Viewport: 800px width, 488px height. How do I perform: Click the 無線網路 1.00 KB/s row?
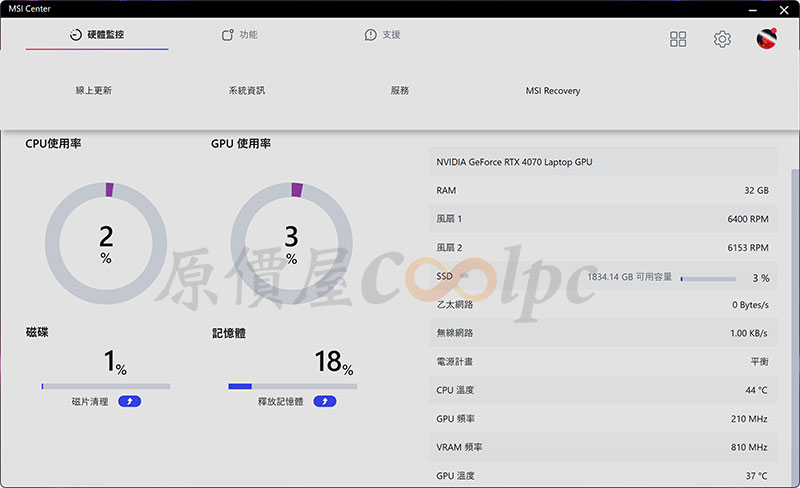(x=603, y=333)
